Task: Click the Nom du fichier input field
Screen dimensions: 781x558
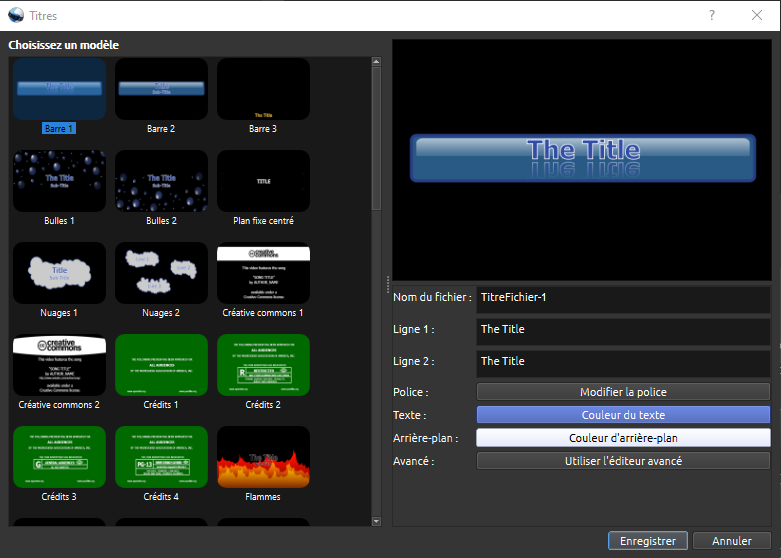Action: [x=623, y=298]
